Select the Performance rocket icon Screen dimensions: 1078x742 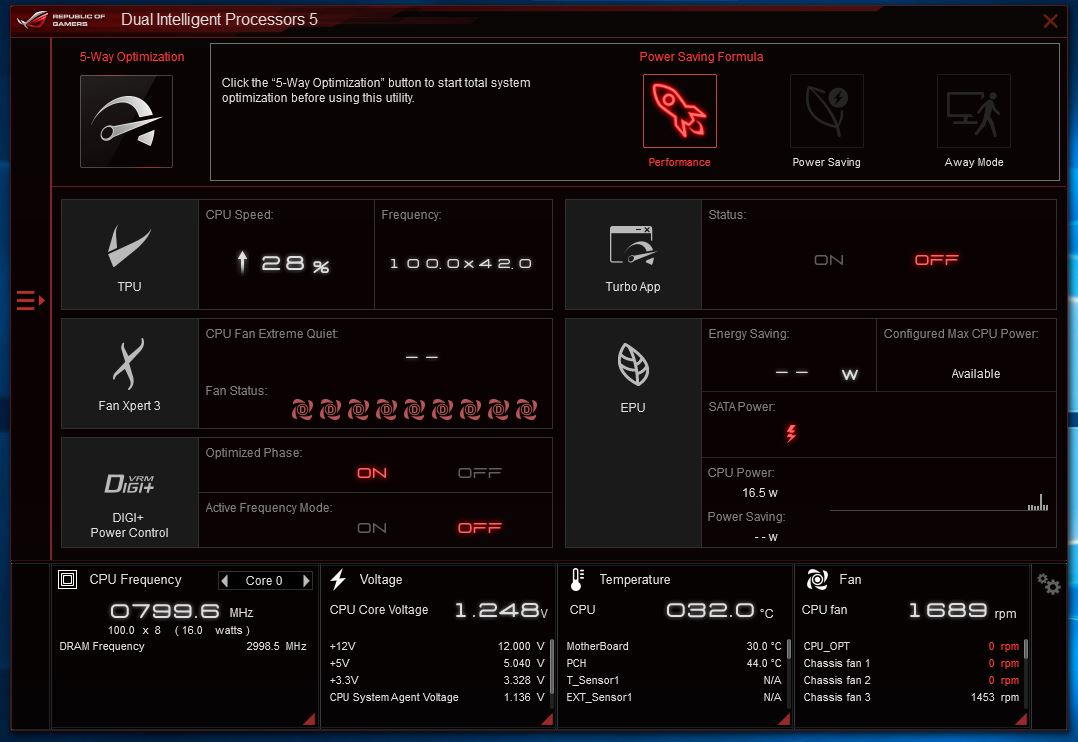tap(679, 111)
